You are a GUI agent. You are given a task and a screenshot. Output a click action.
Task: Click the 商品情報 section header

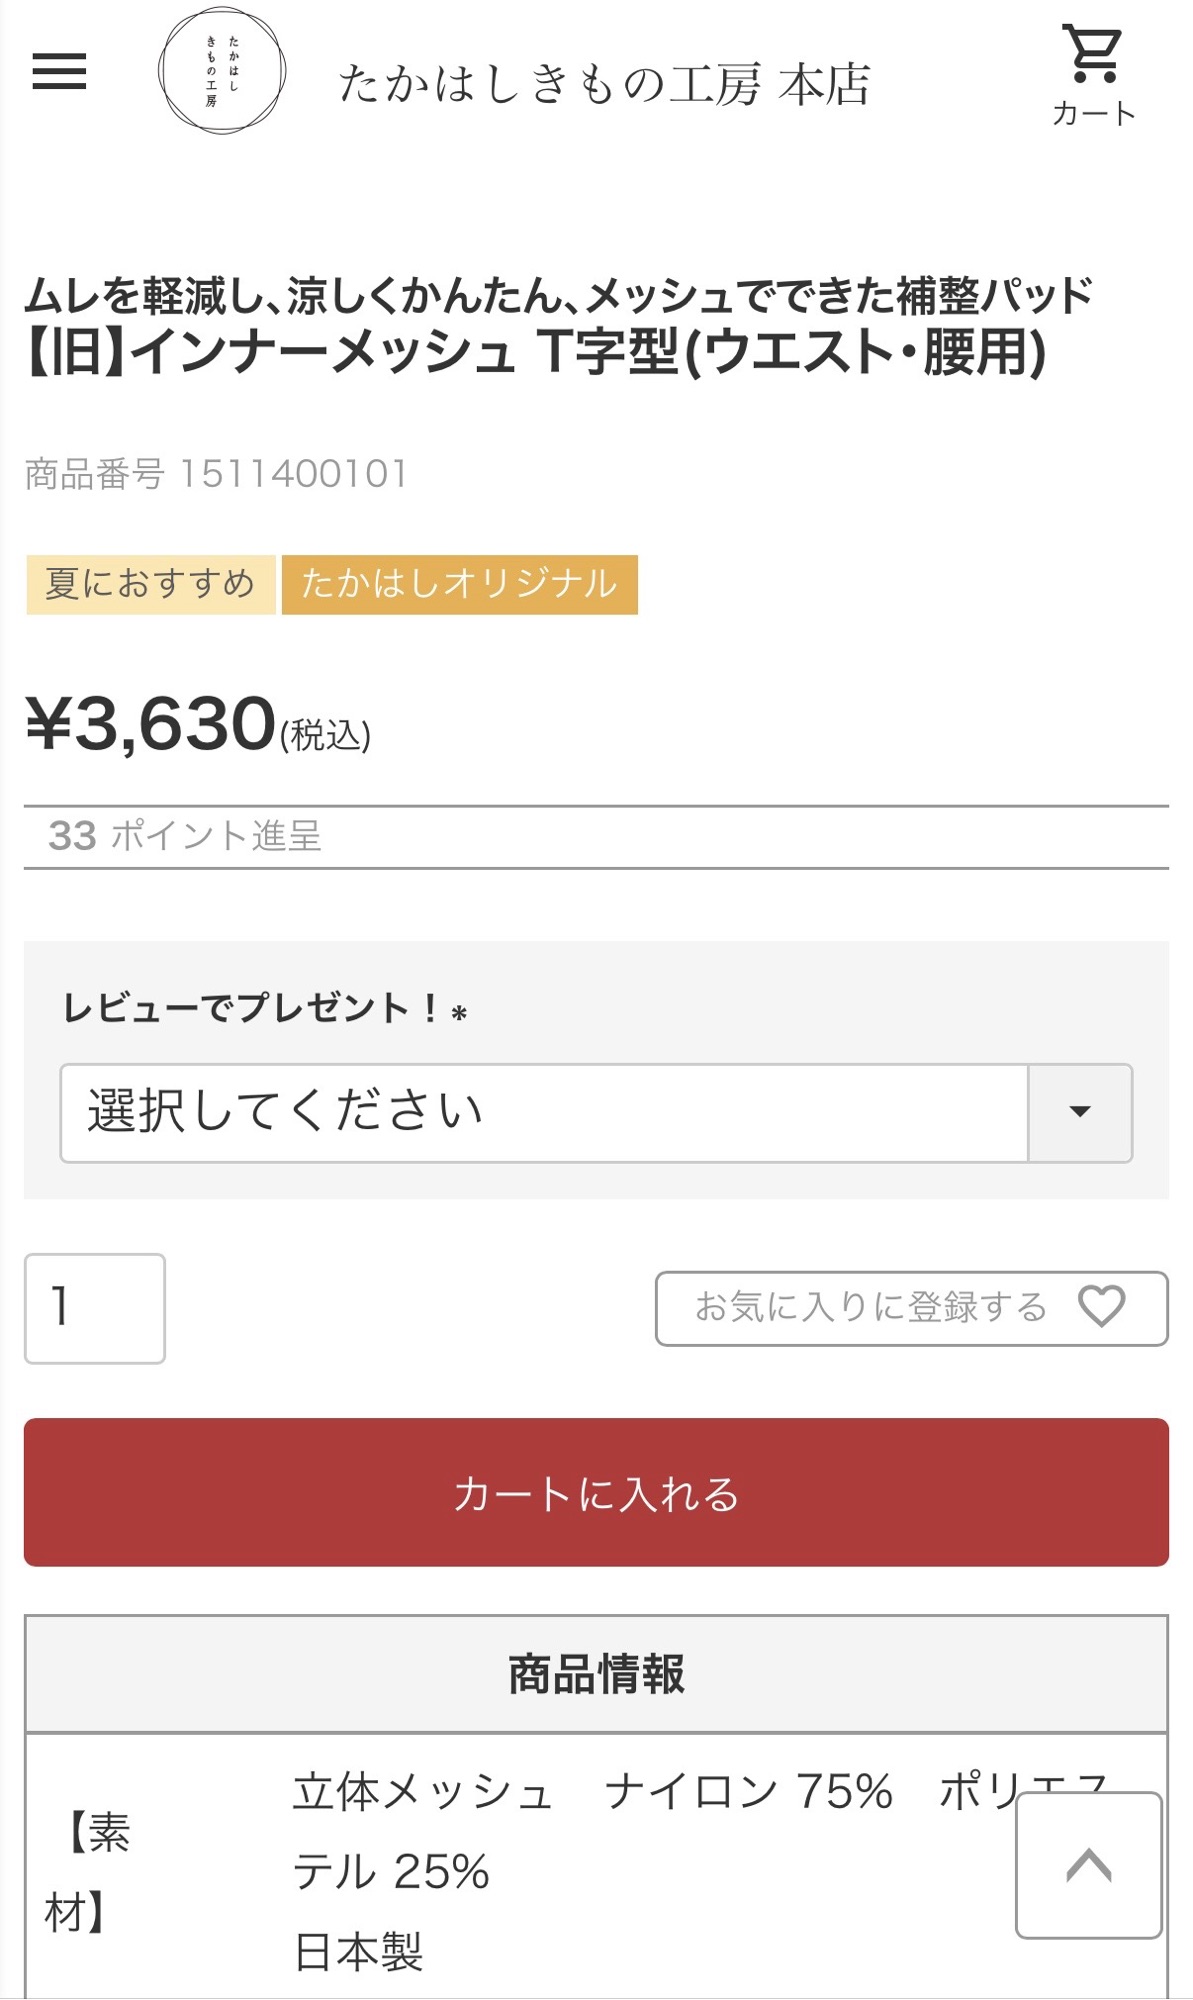(596, 1674)
